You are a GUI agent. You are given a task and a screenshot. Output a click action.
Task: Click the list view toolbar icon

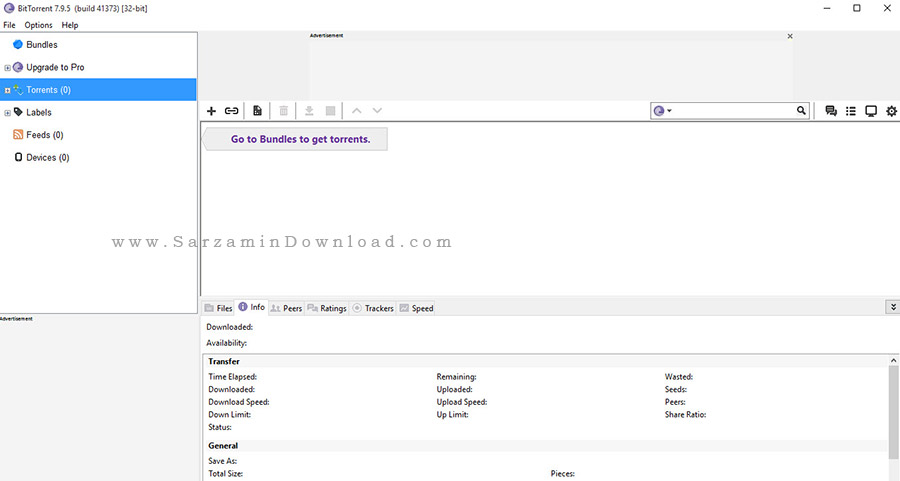click(851, 111)
